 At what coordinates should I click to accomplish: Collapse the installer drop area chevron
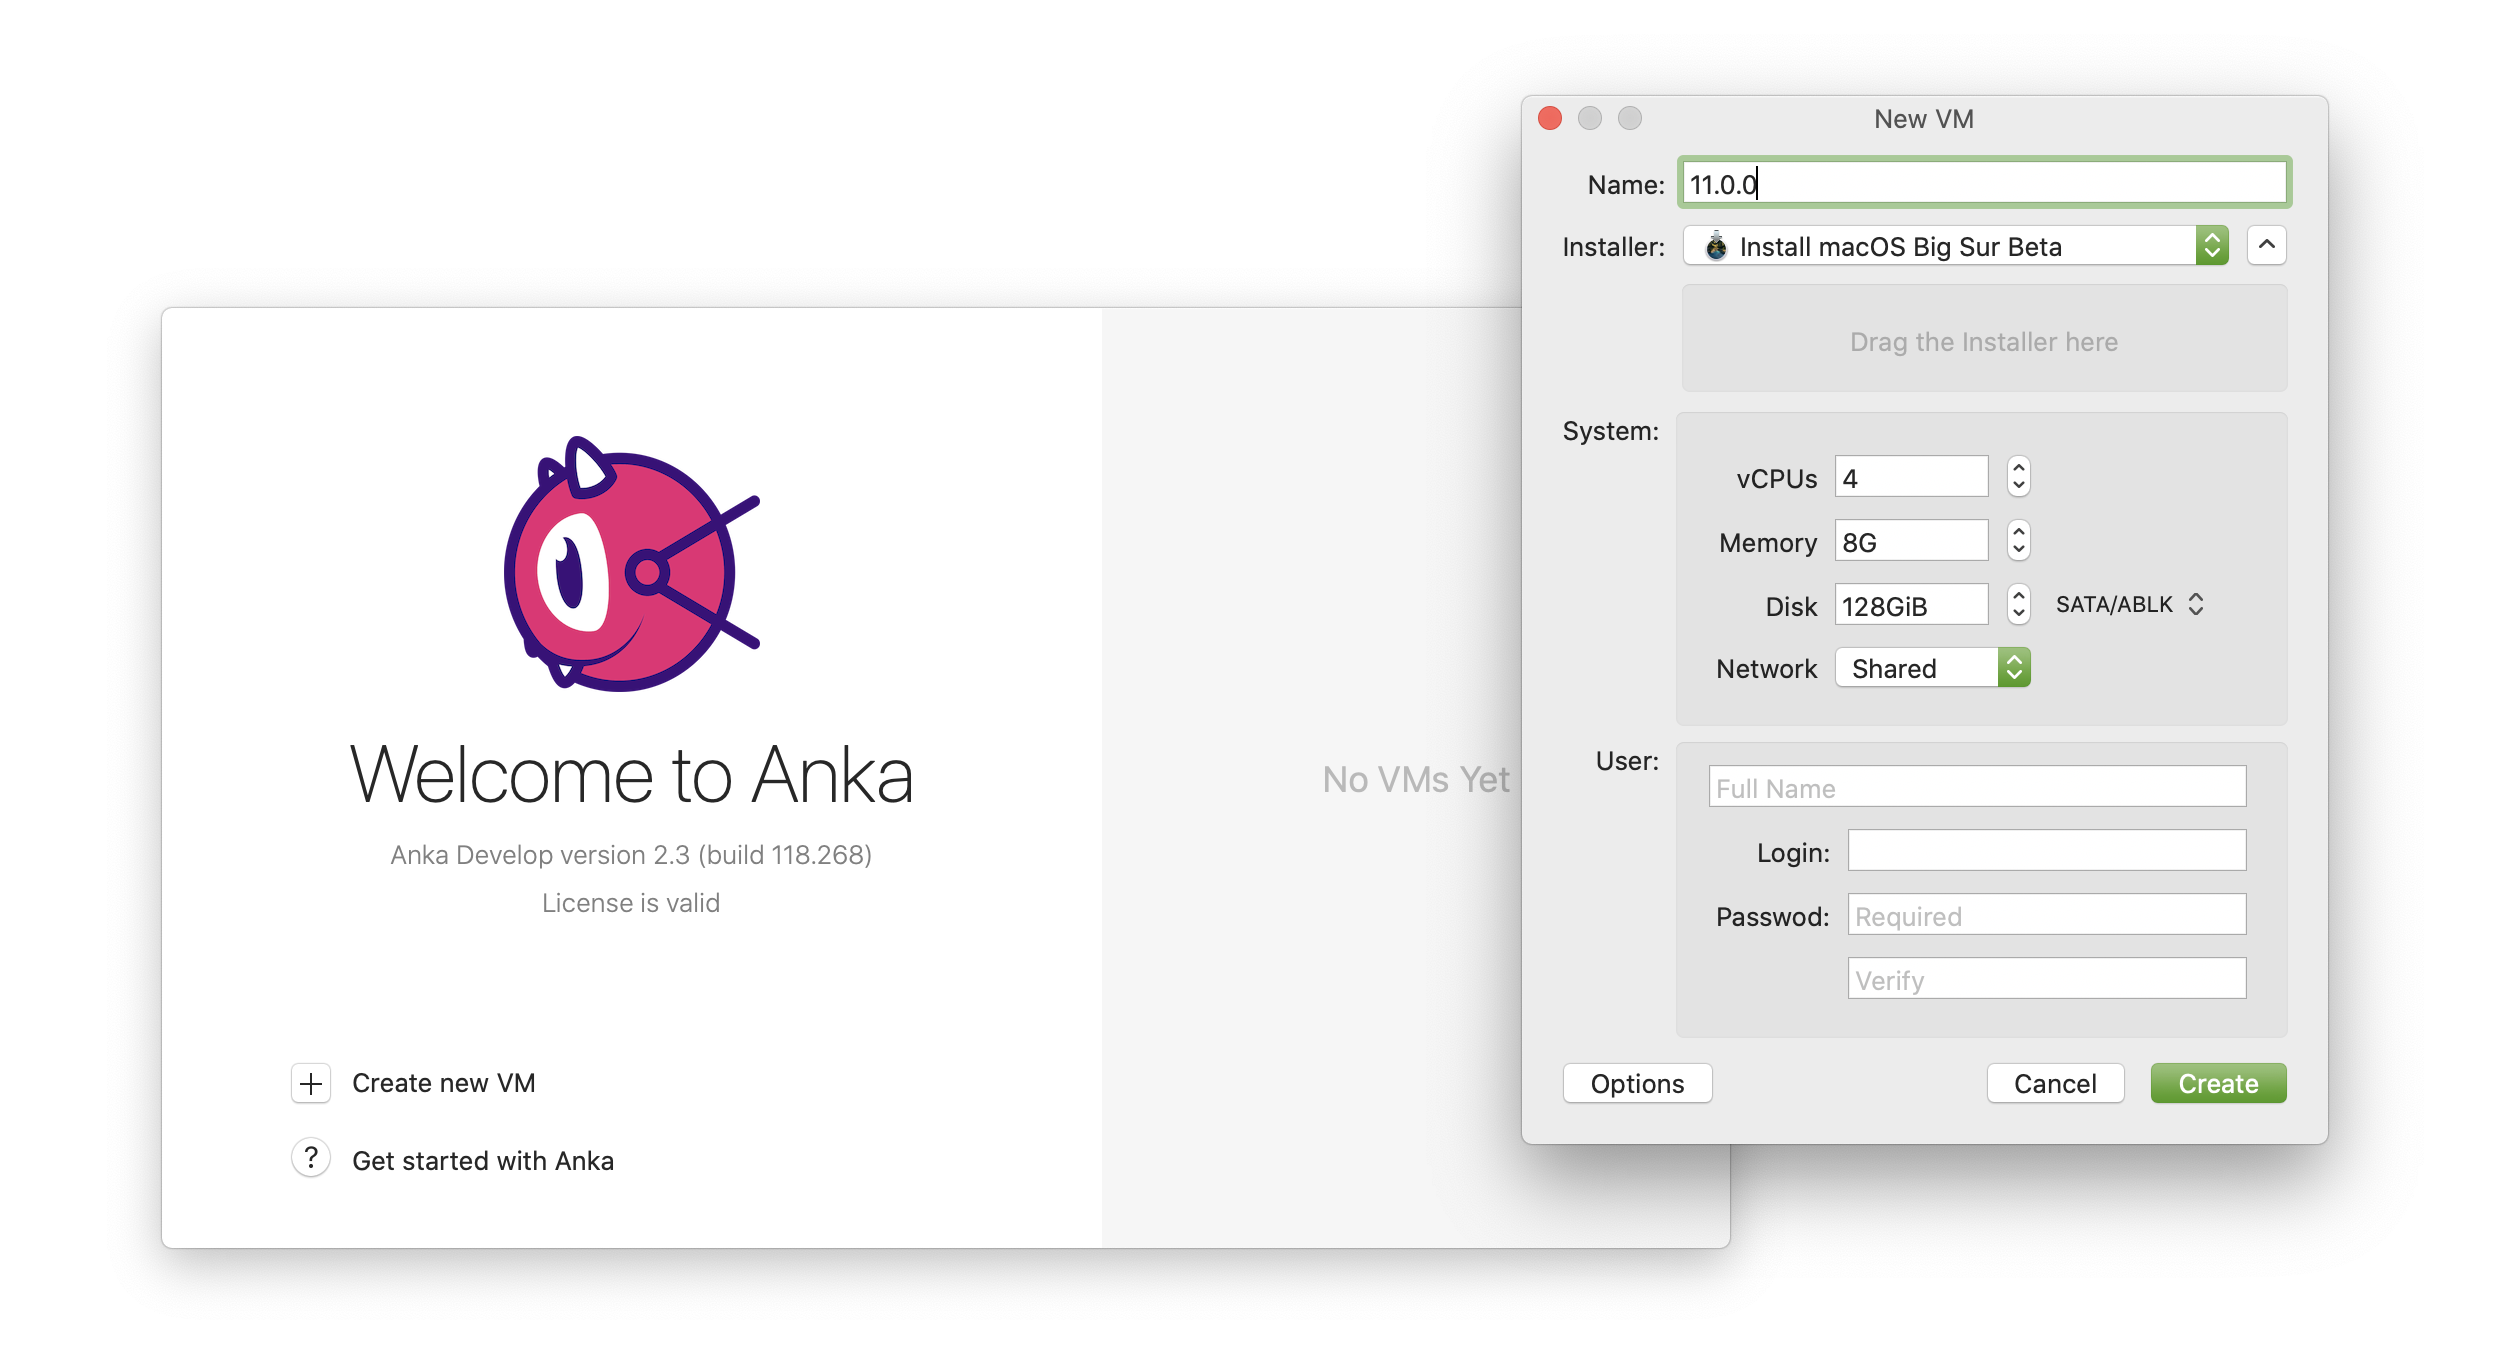[x=2266, y=245]
